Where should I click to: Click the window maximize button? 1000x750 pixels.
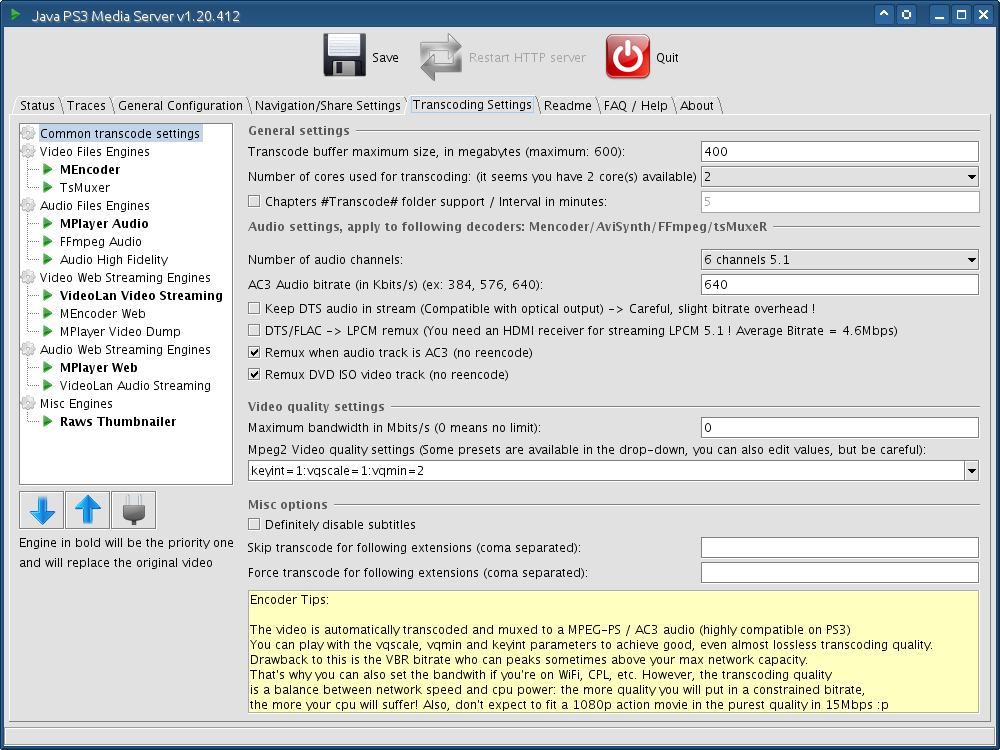[961, 15]
